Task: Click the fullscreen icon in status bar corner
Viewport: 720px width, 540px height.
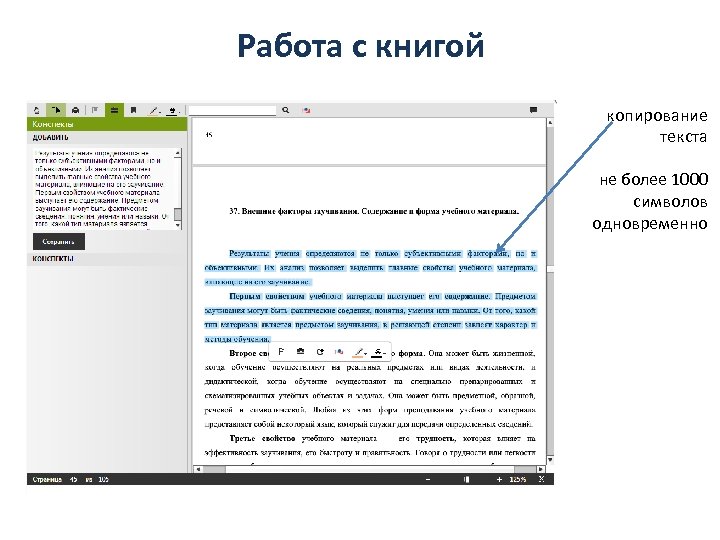Action: pos(541,479)
